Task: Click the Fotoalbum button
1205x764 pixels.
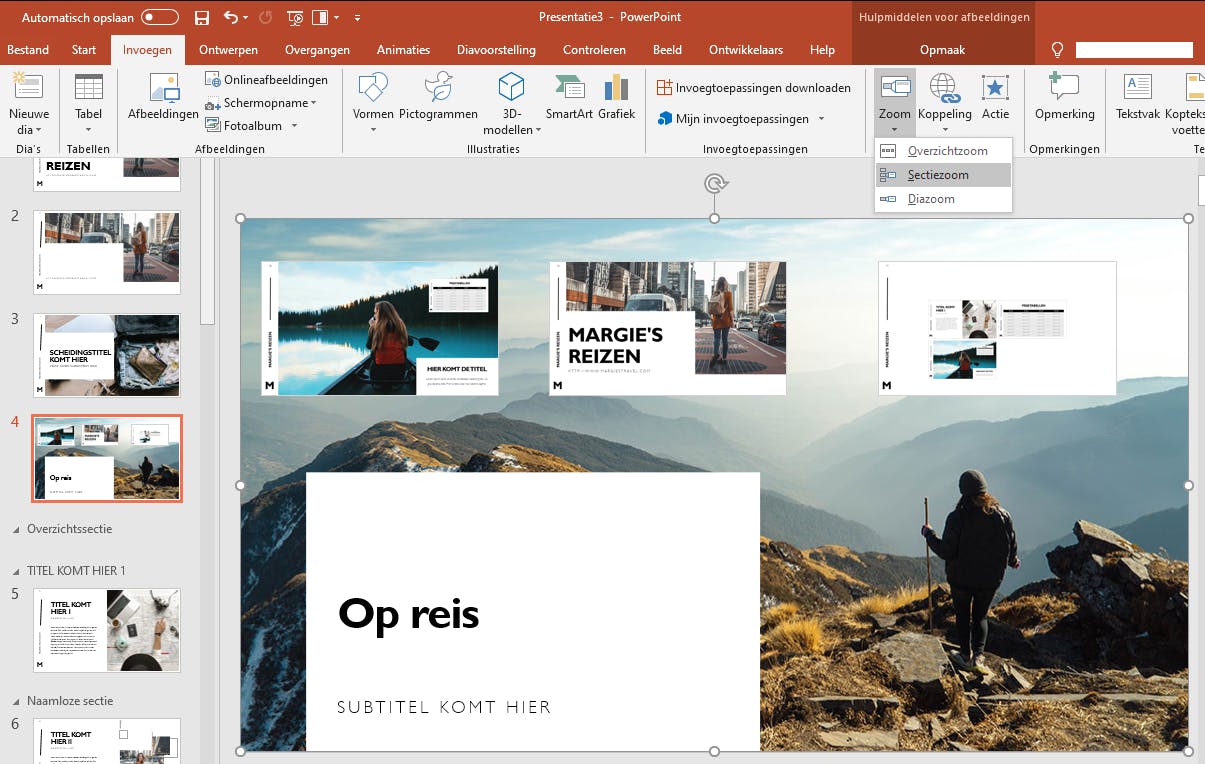Action: click(245, 126)
